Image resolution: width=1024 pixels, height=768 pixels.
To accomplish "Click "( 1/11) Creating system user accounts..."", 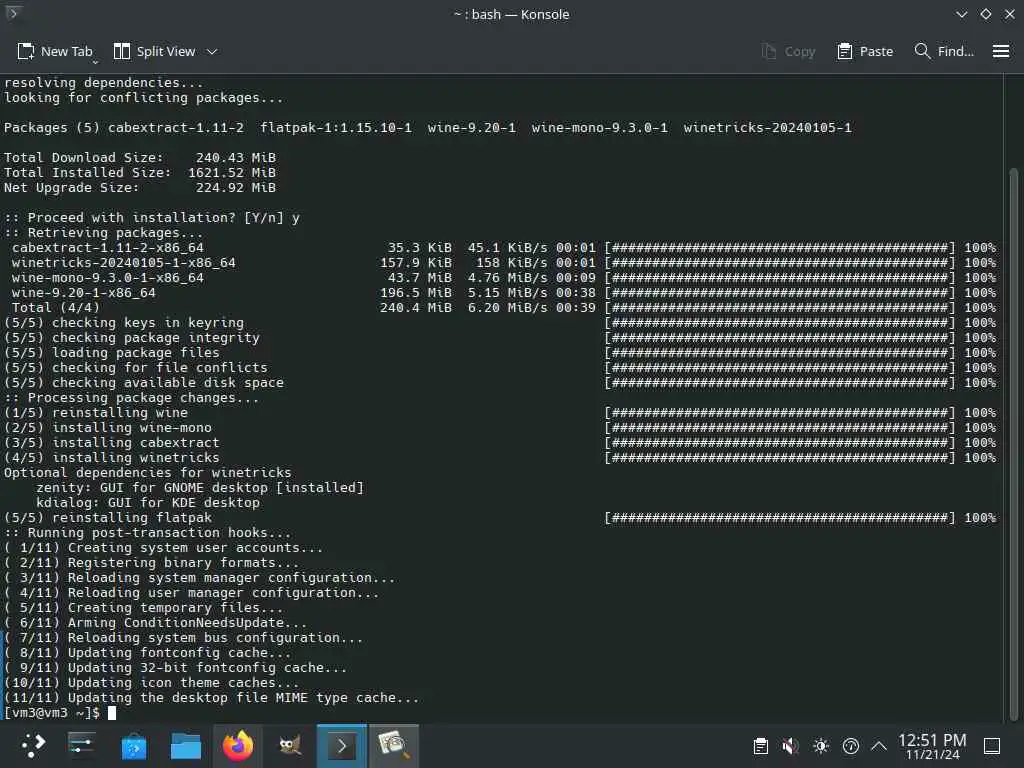I will pyautogui.click(x=163, y=548).
